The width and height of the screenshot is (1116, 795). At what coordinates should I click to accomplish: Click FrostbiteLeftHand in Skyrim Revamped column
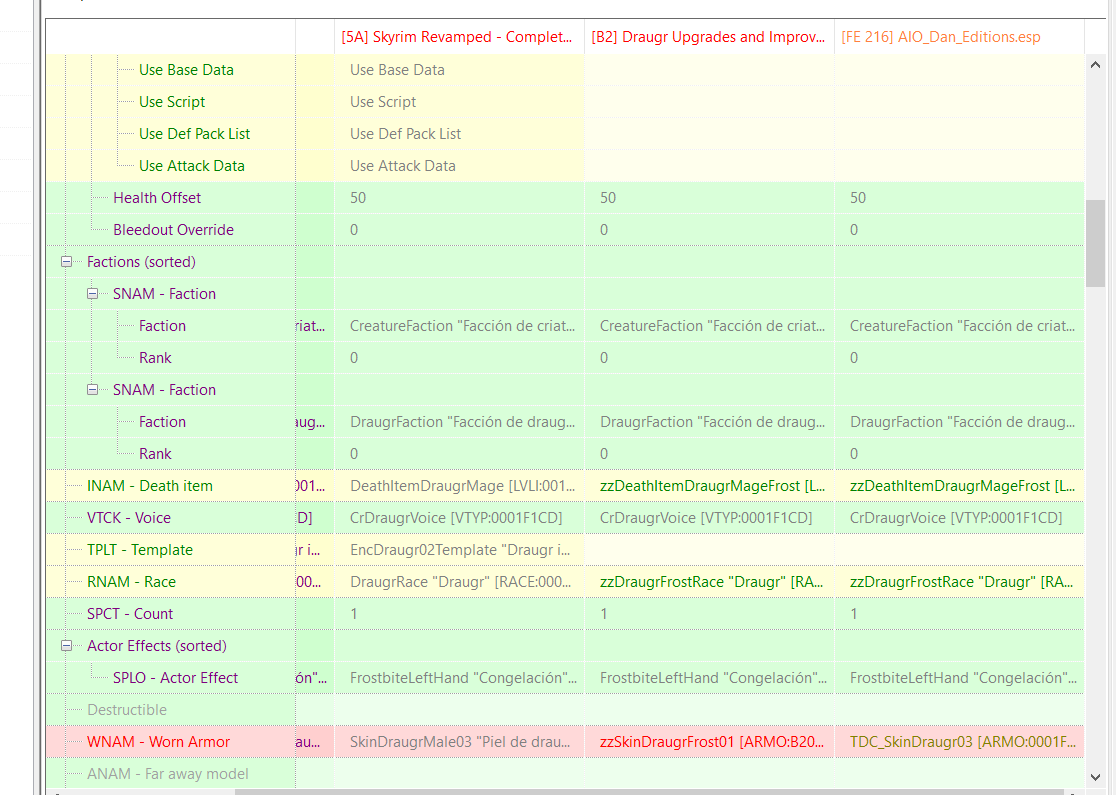tap(459, 678)
